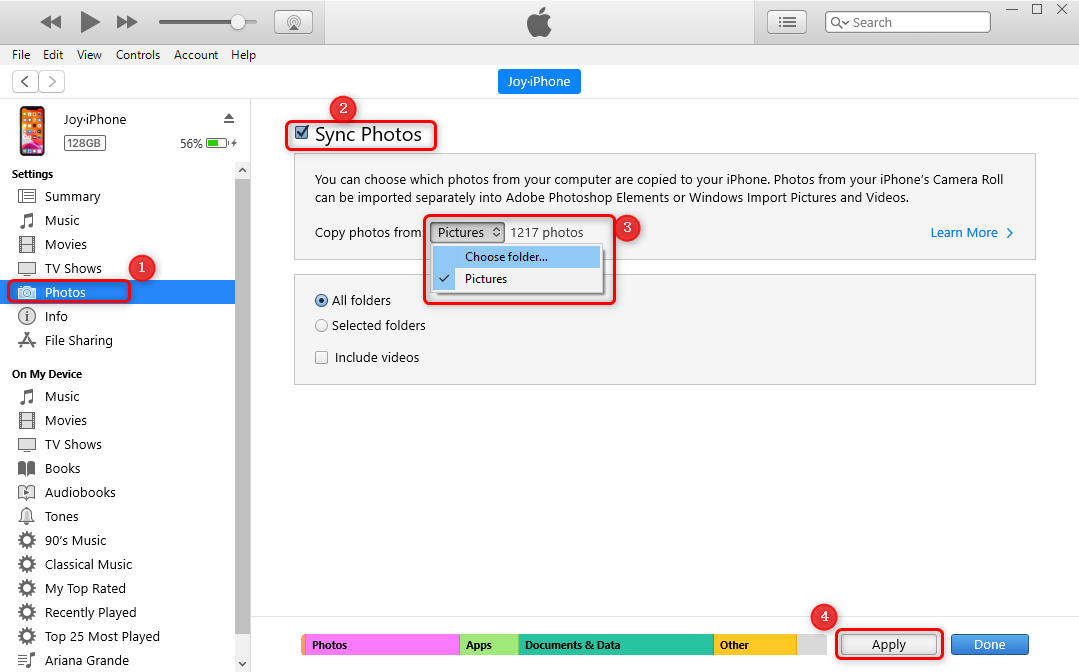1079x672 pixels.
Task: Select the checked Pictures menu option
Action: [x=517, y=279]
